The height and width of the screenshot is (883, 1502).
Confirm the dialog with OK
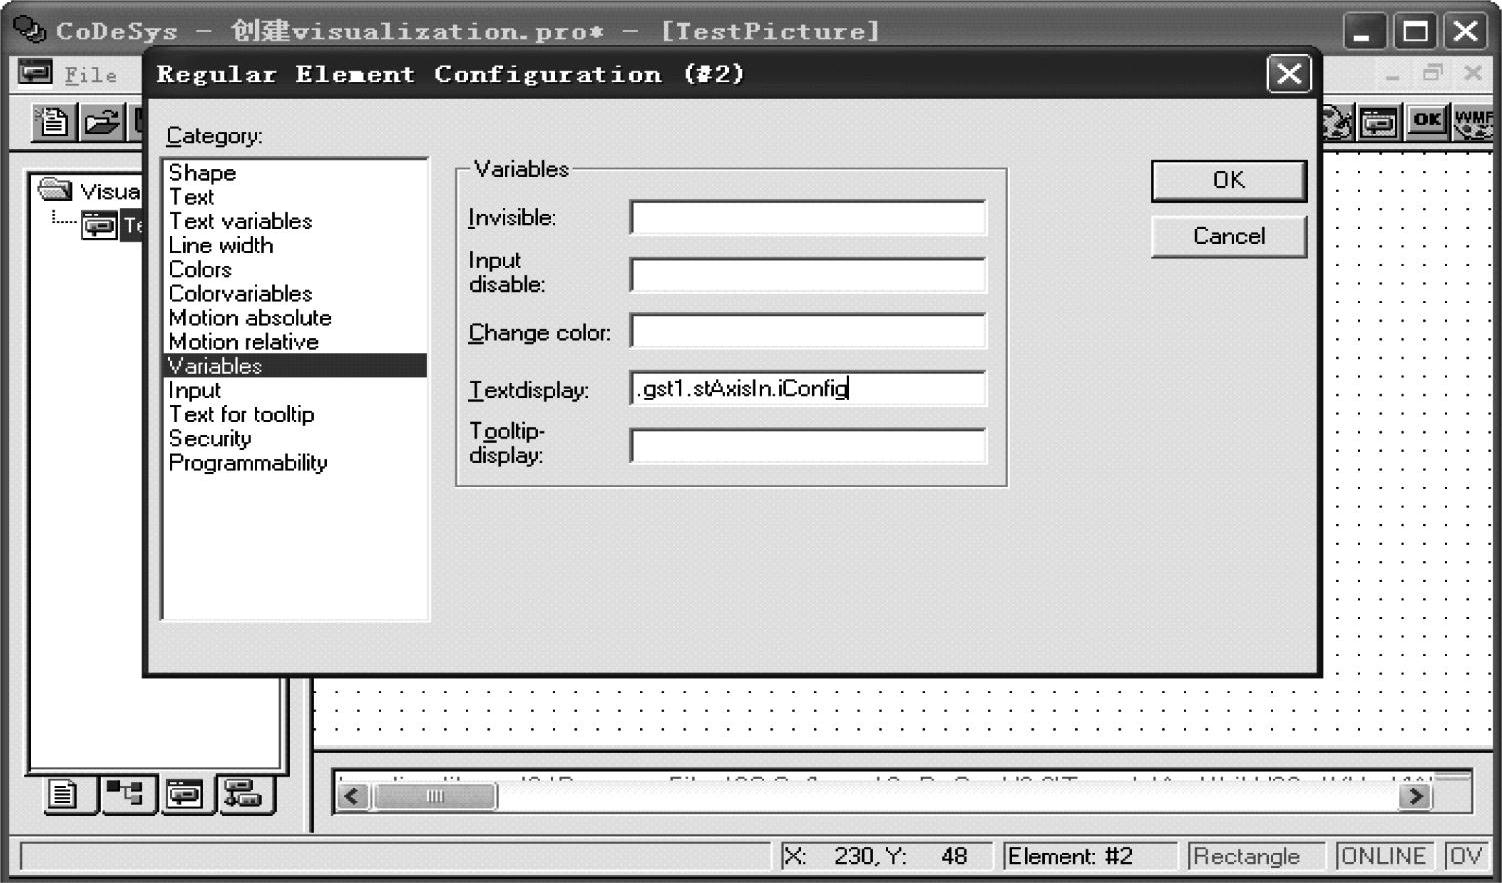point(1229,180)
